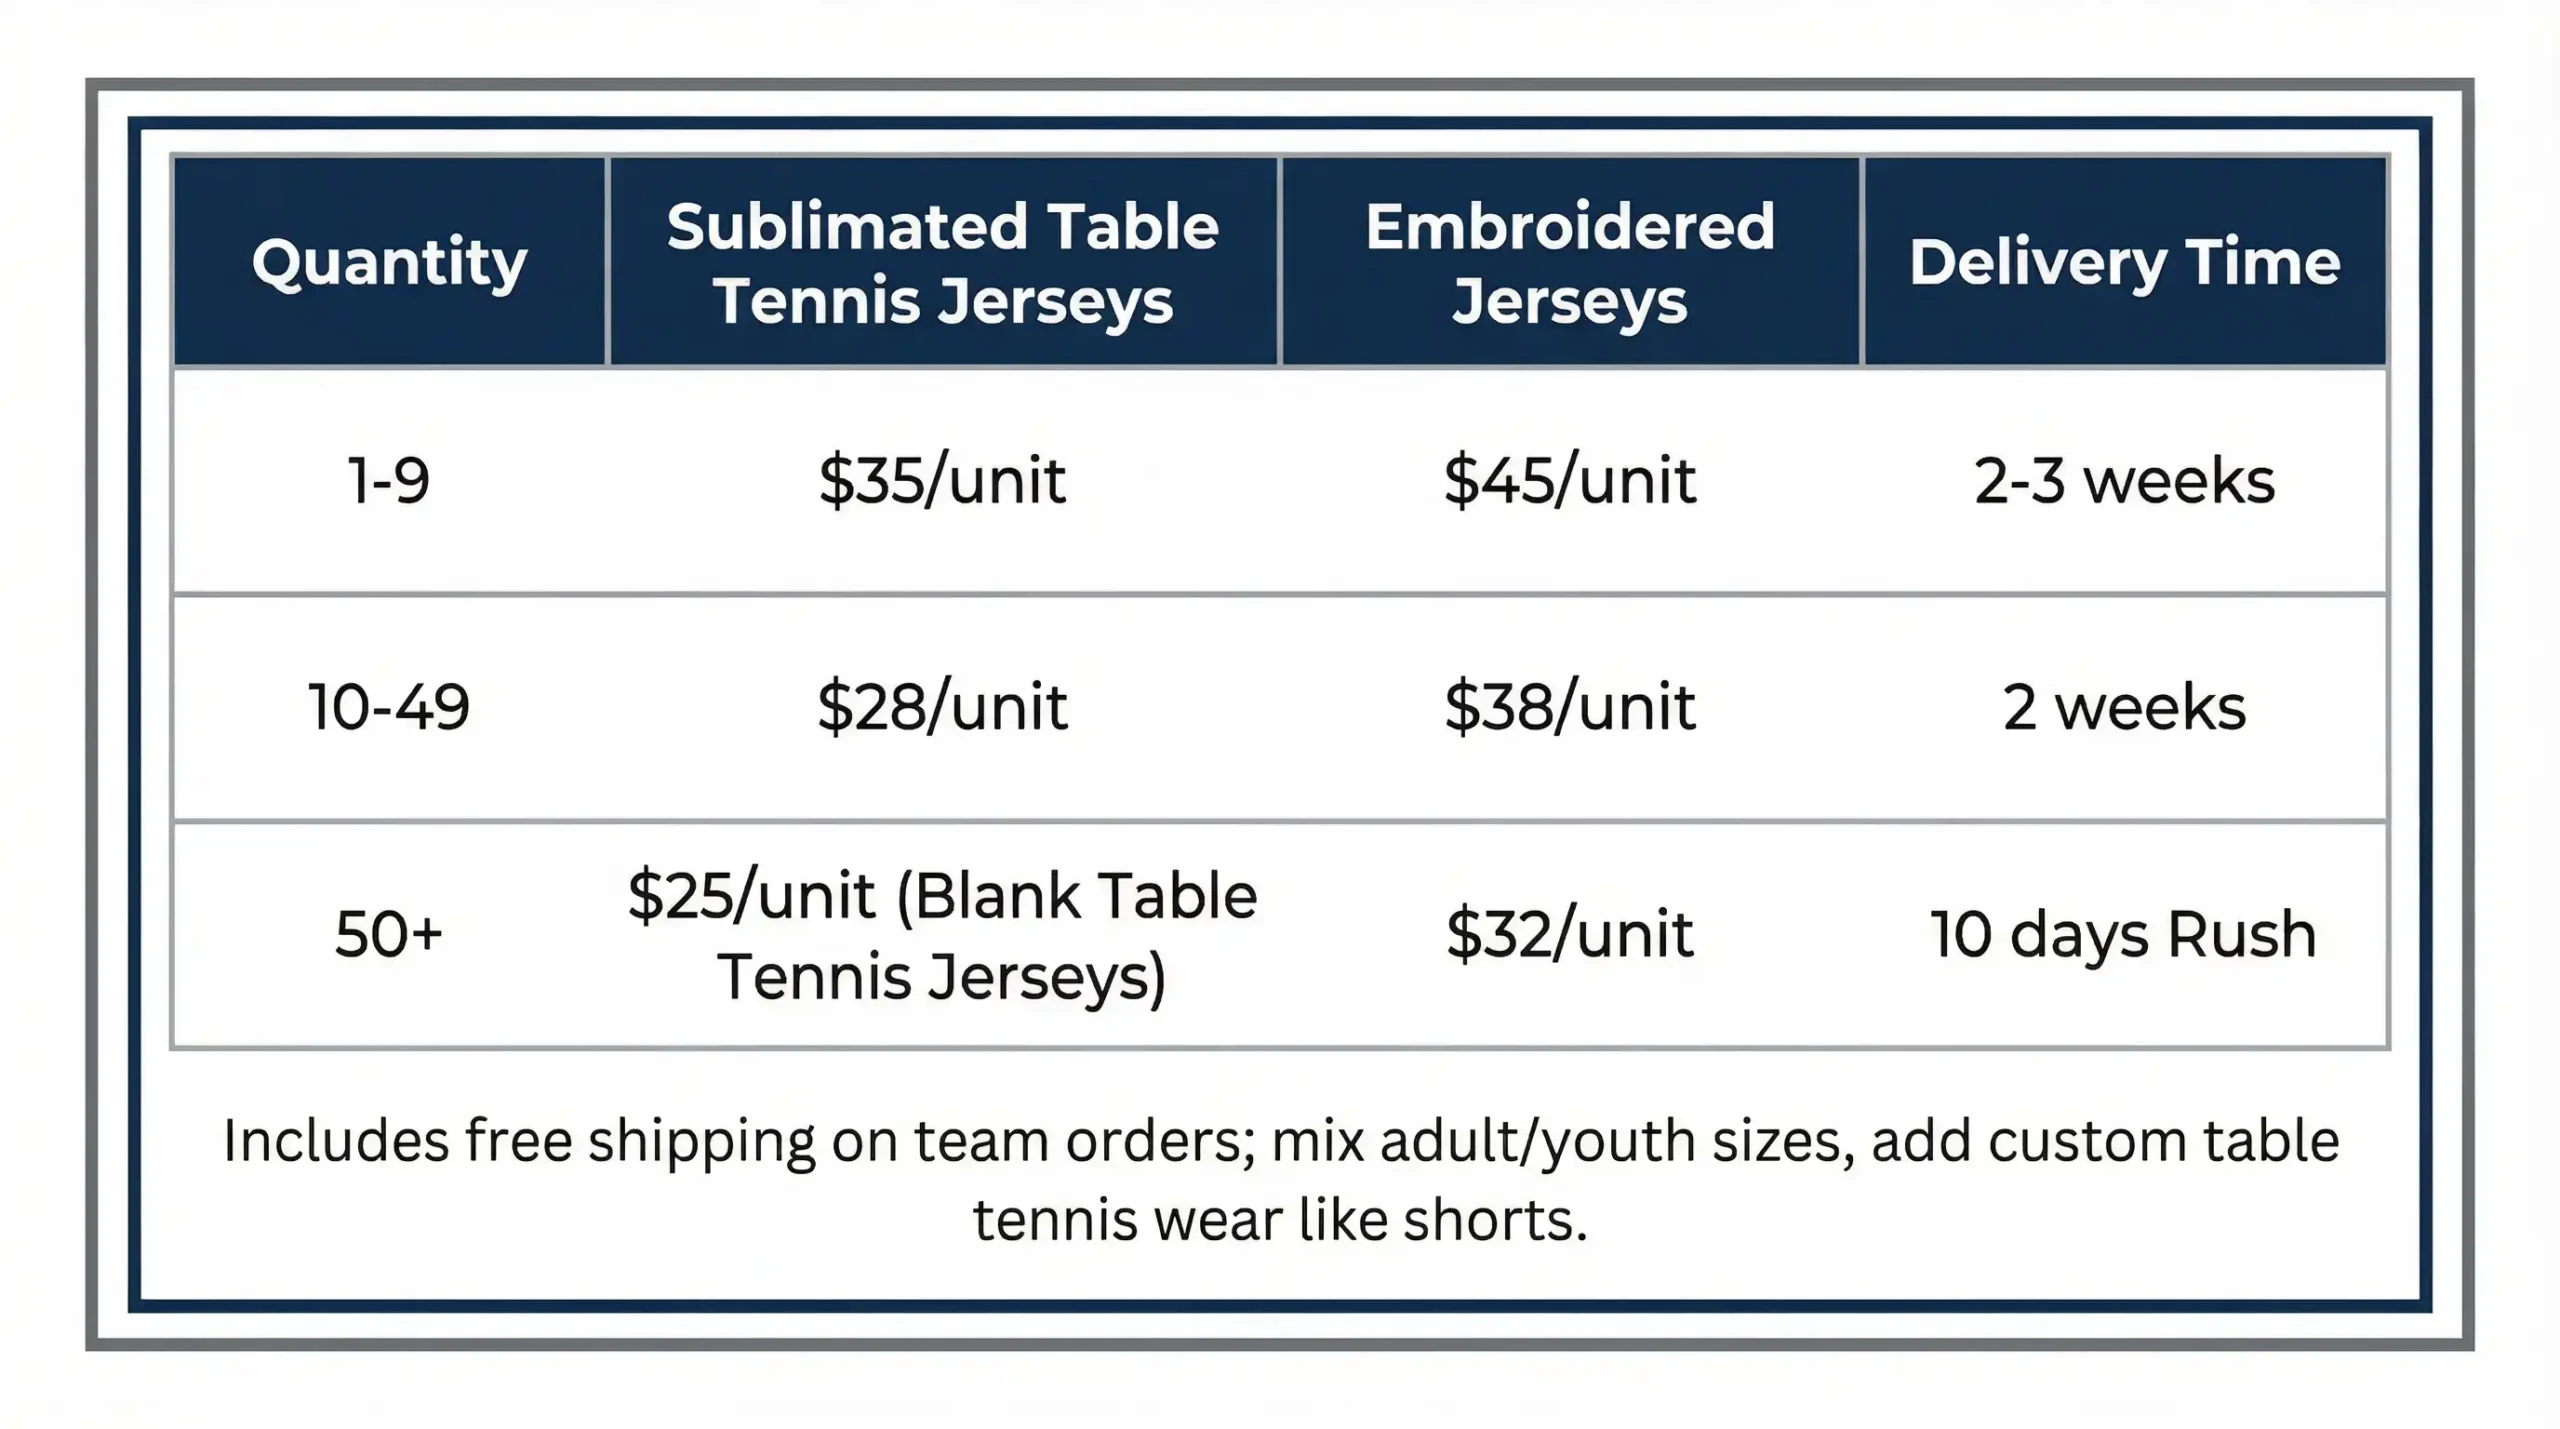Click the 50+ quantity cell
The image size is (2560, 1429).
point(389,934)
